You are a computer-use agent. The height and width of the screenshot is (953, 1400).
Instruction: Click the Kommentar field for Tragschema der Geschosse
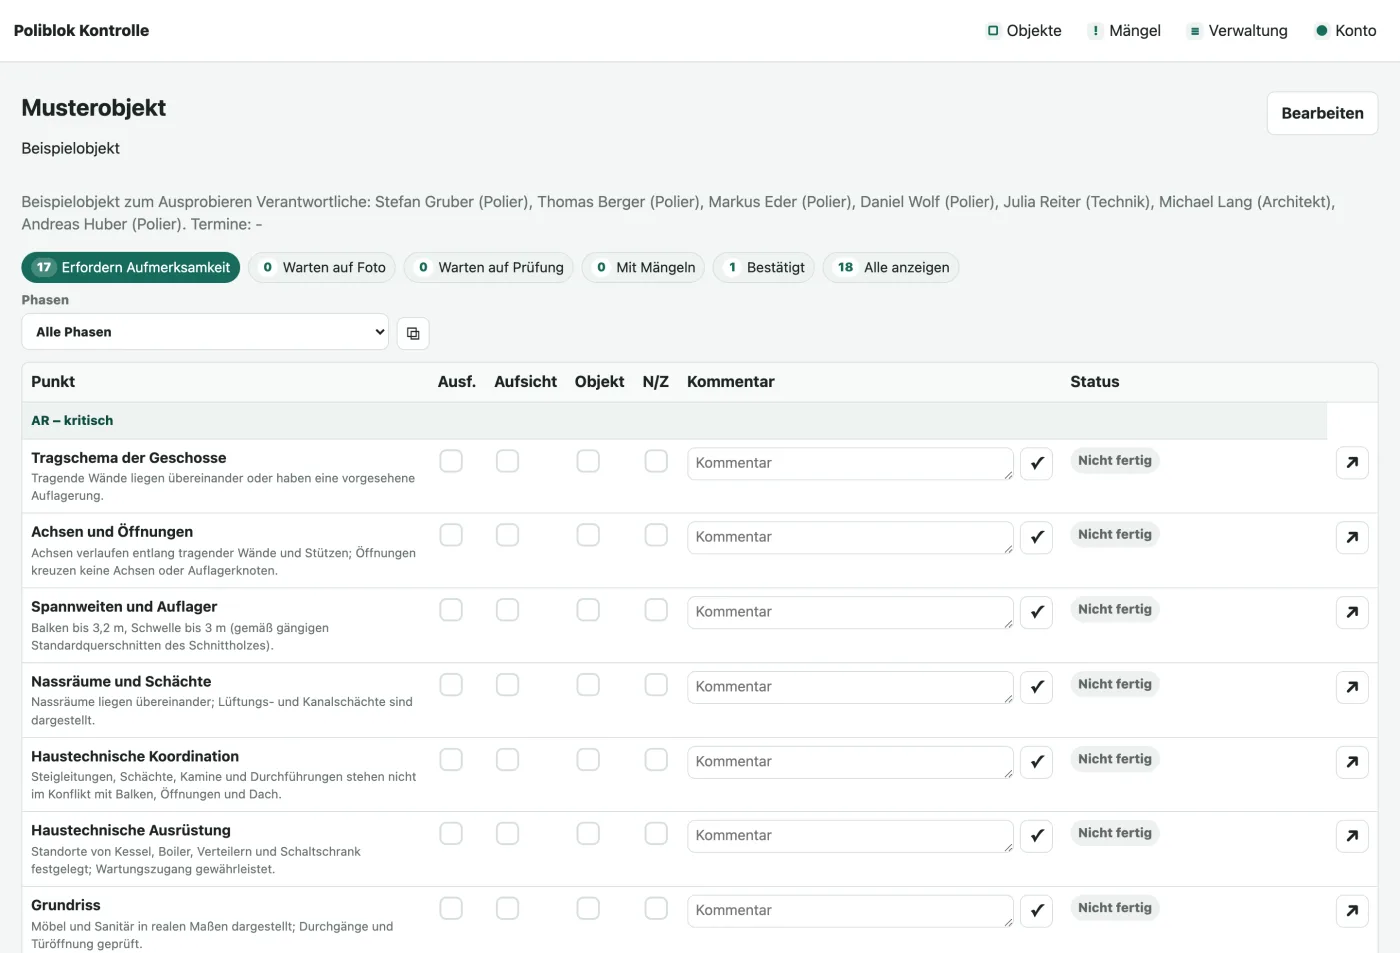point(850,463)
